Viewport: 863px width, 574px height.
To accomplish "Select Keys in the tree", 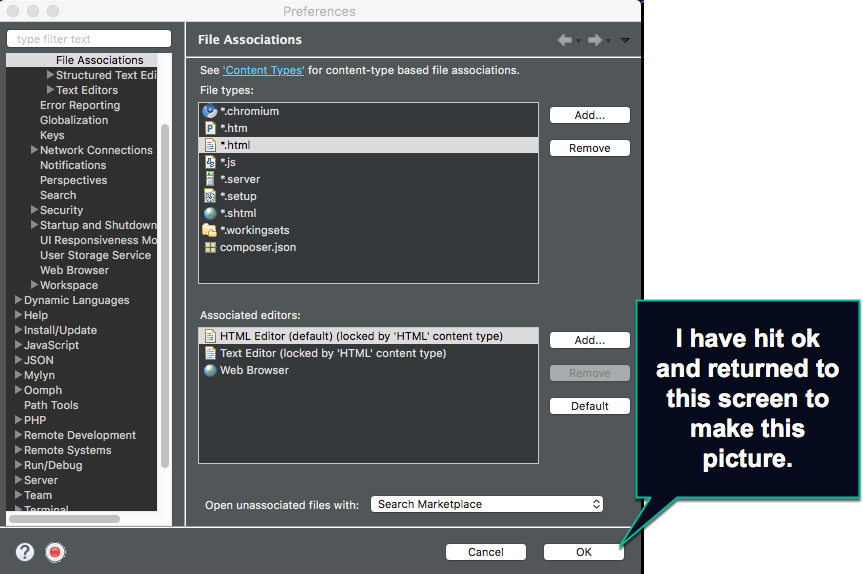I will pos(52,135).
